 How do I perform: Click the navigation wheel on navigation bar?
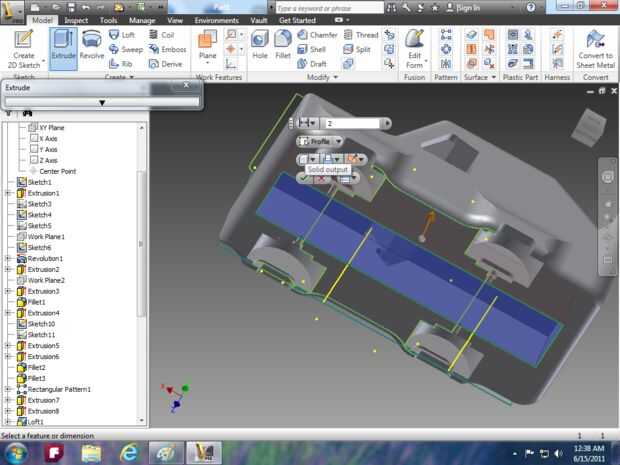click(x=608, y=177)
